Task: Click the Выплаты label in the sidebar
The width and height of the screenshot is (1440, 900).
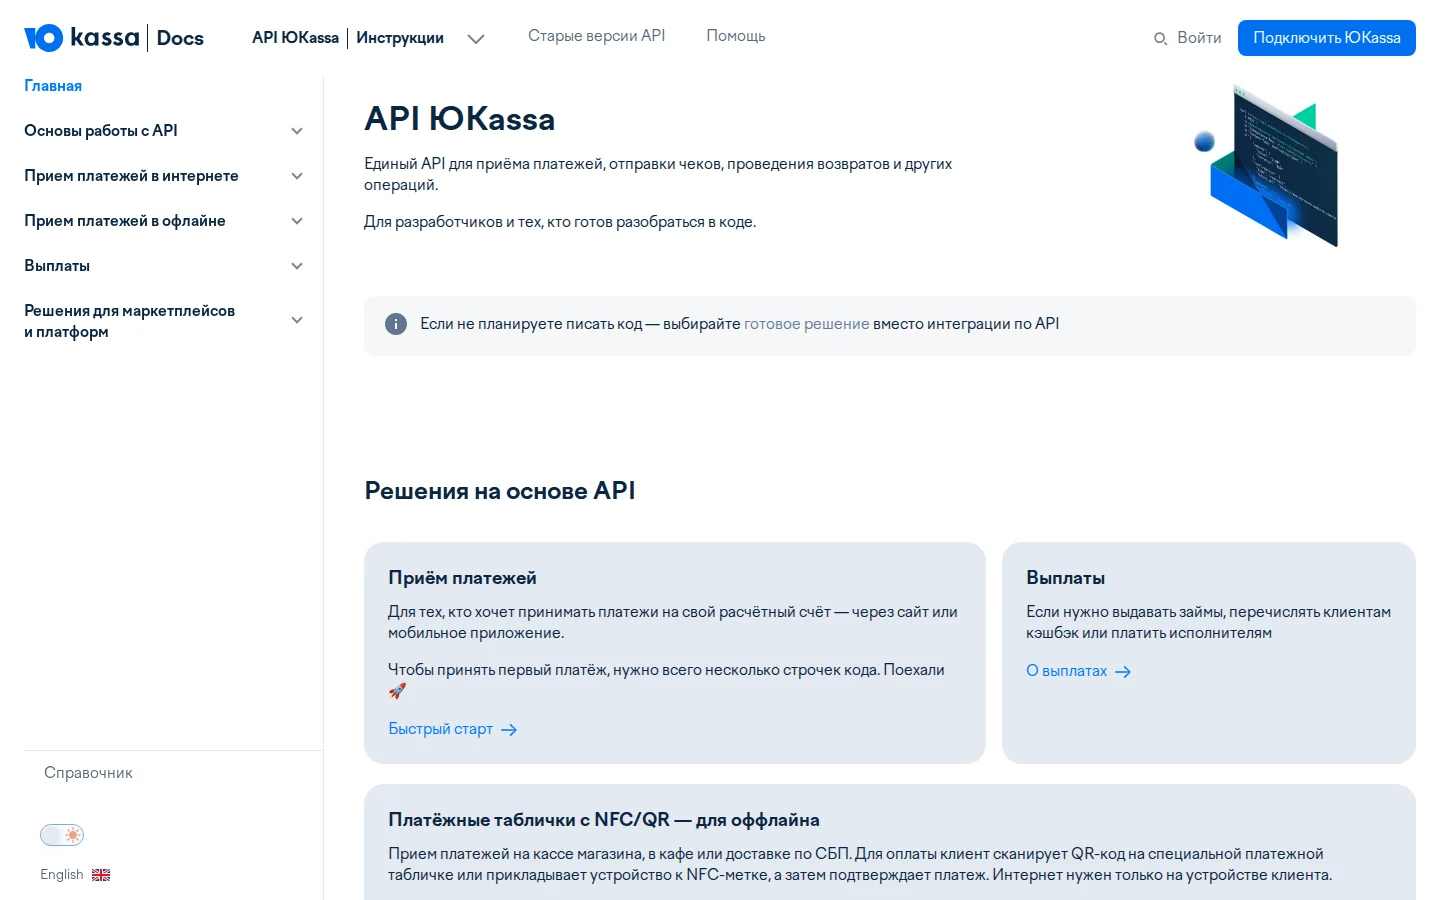Action: (57, 266)
